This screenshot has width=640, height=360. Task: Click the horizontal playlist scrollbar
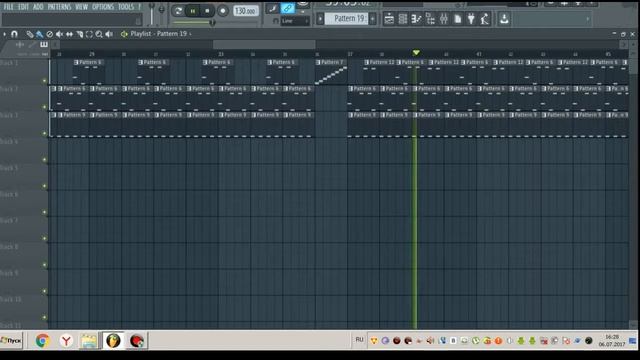coord(264,44)
